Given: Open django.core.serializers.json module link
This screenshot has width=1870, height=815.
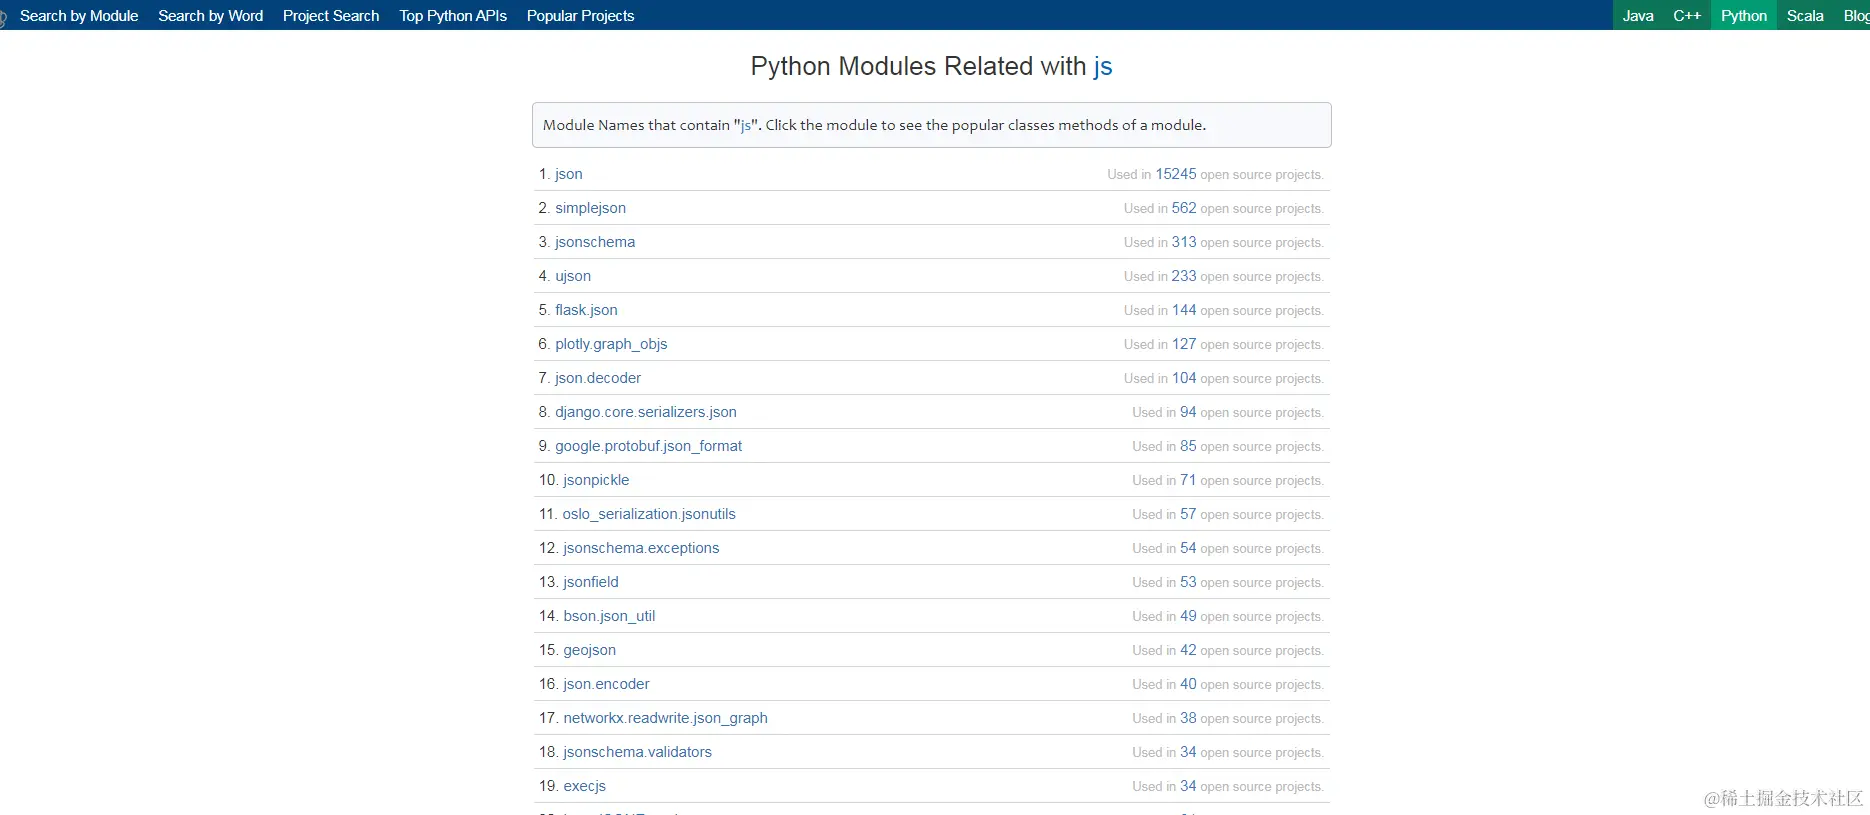Looking at the screenshot, I should (x=646, y=412).
